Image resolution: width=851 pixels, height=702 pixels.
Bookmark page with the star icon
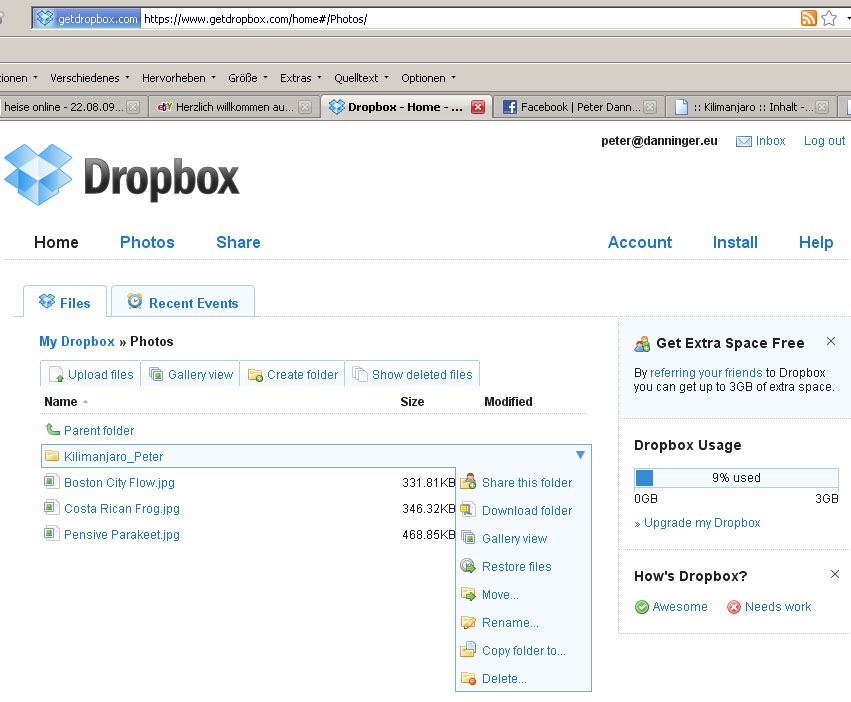point(829,18)
